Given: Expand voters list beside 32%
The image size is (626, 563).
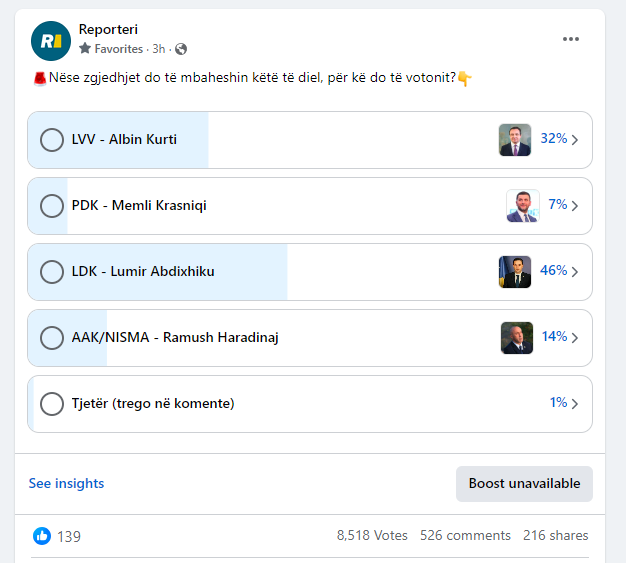Looking at the screenshot, I should tap(574, 140).
